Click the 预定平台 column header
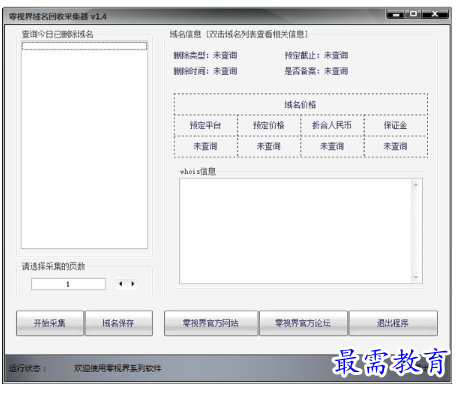456x393 pixels. coord(205,125)
